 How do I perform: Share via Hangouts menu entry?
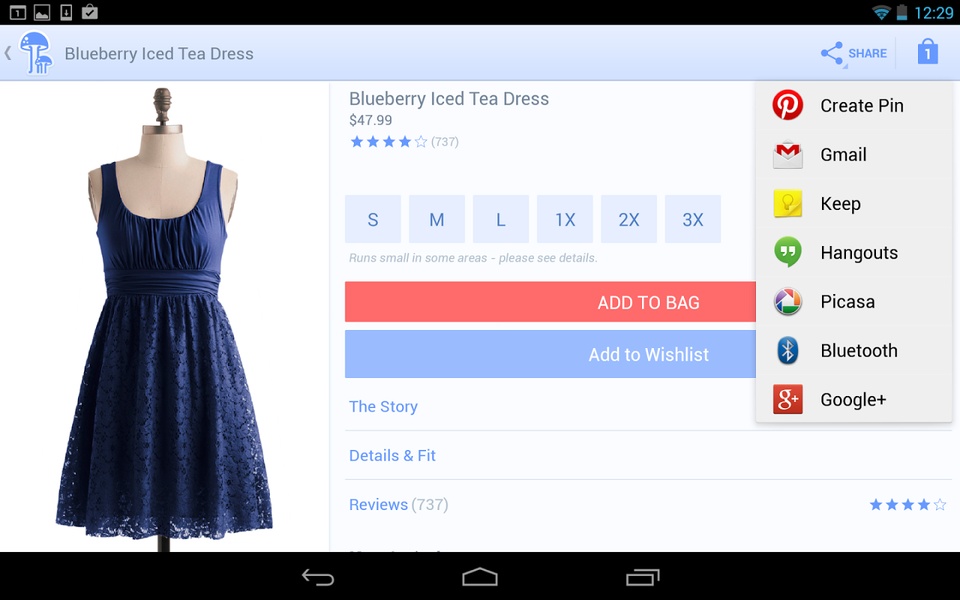coord(854,252)
